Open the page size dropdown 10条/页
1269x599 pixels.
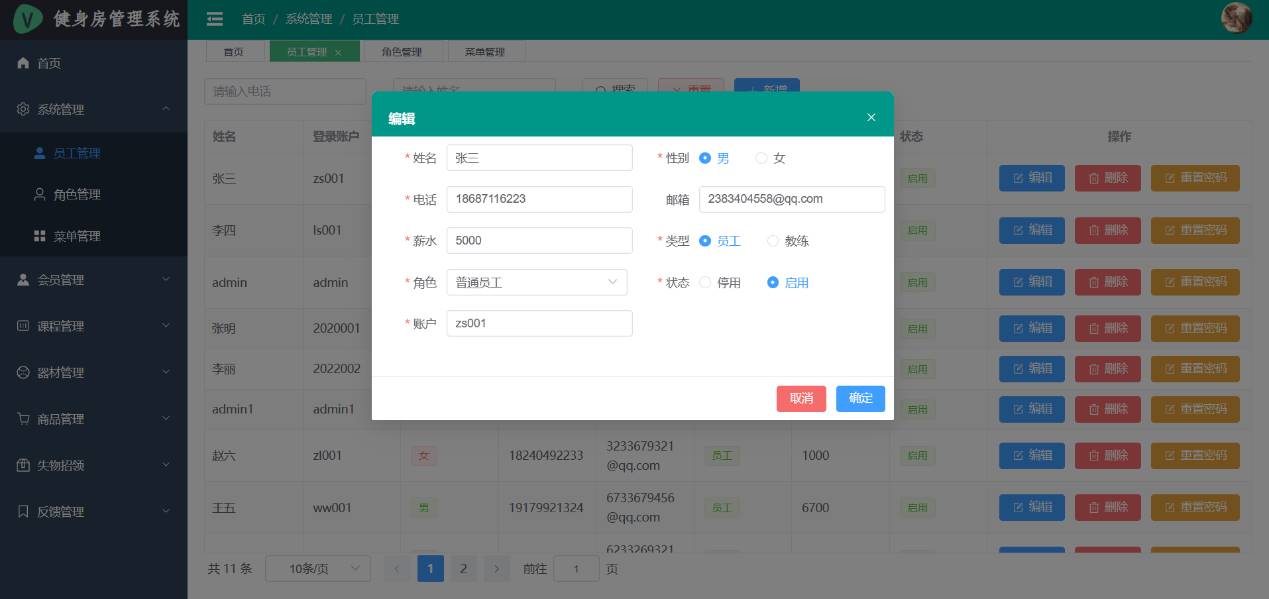pos(317,569)
